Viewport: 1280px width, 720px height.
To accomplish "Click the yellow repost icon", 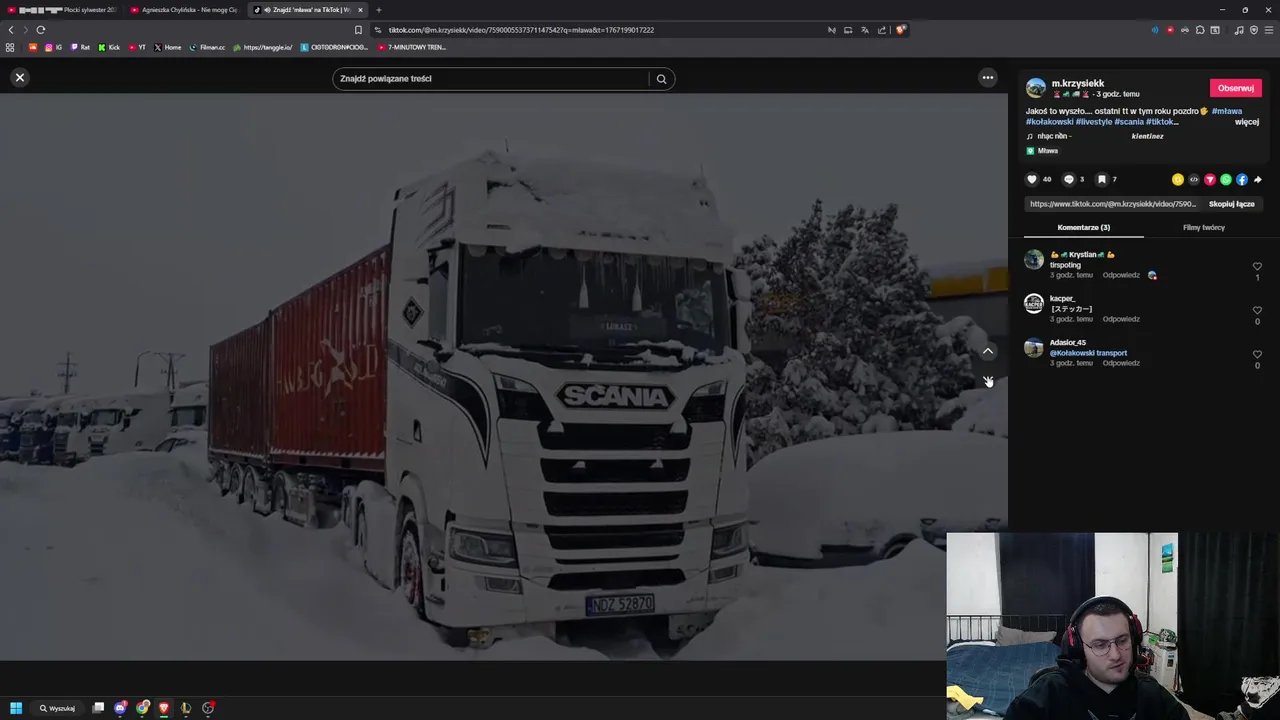I will [1178, 180].
